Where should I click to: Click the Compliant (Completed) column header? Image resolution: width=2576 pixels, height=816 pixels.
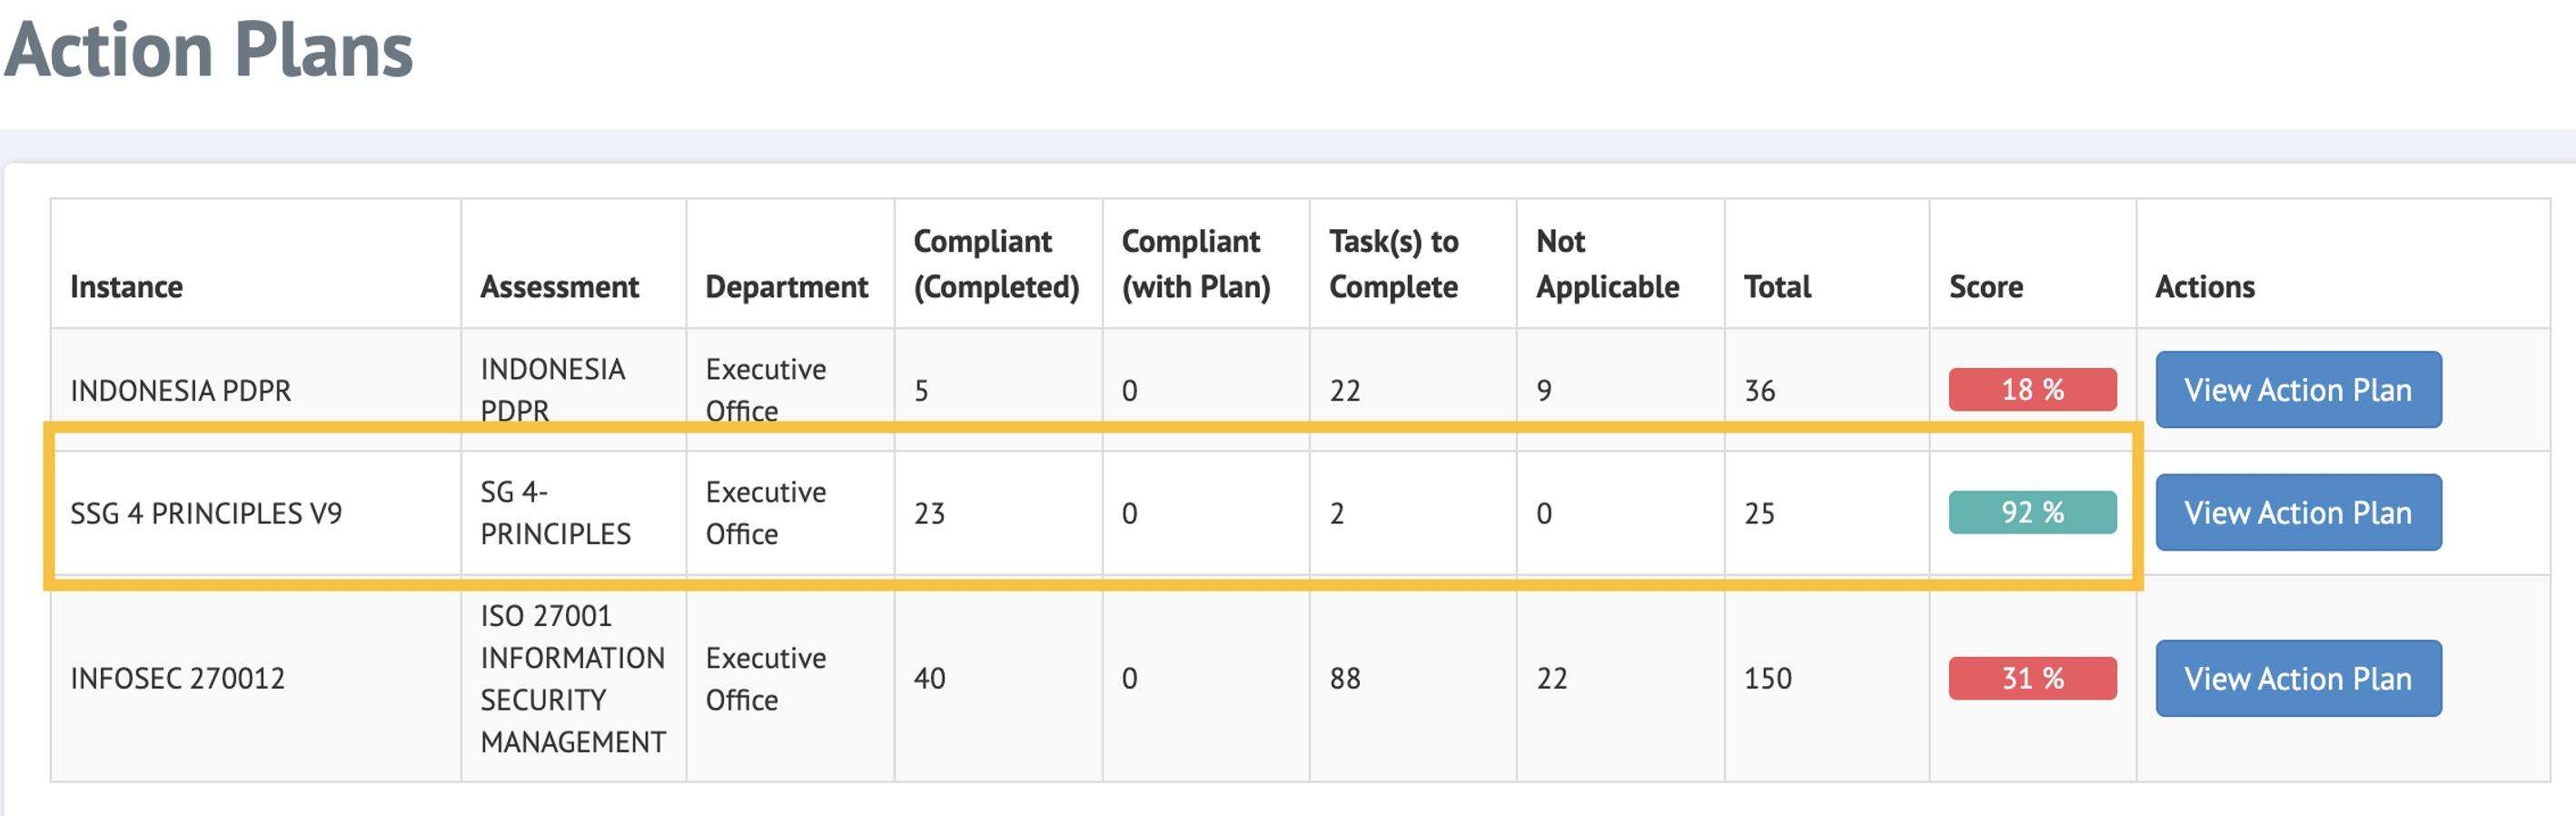click(997, 264)
